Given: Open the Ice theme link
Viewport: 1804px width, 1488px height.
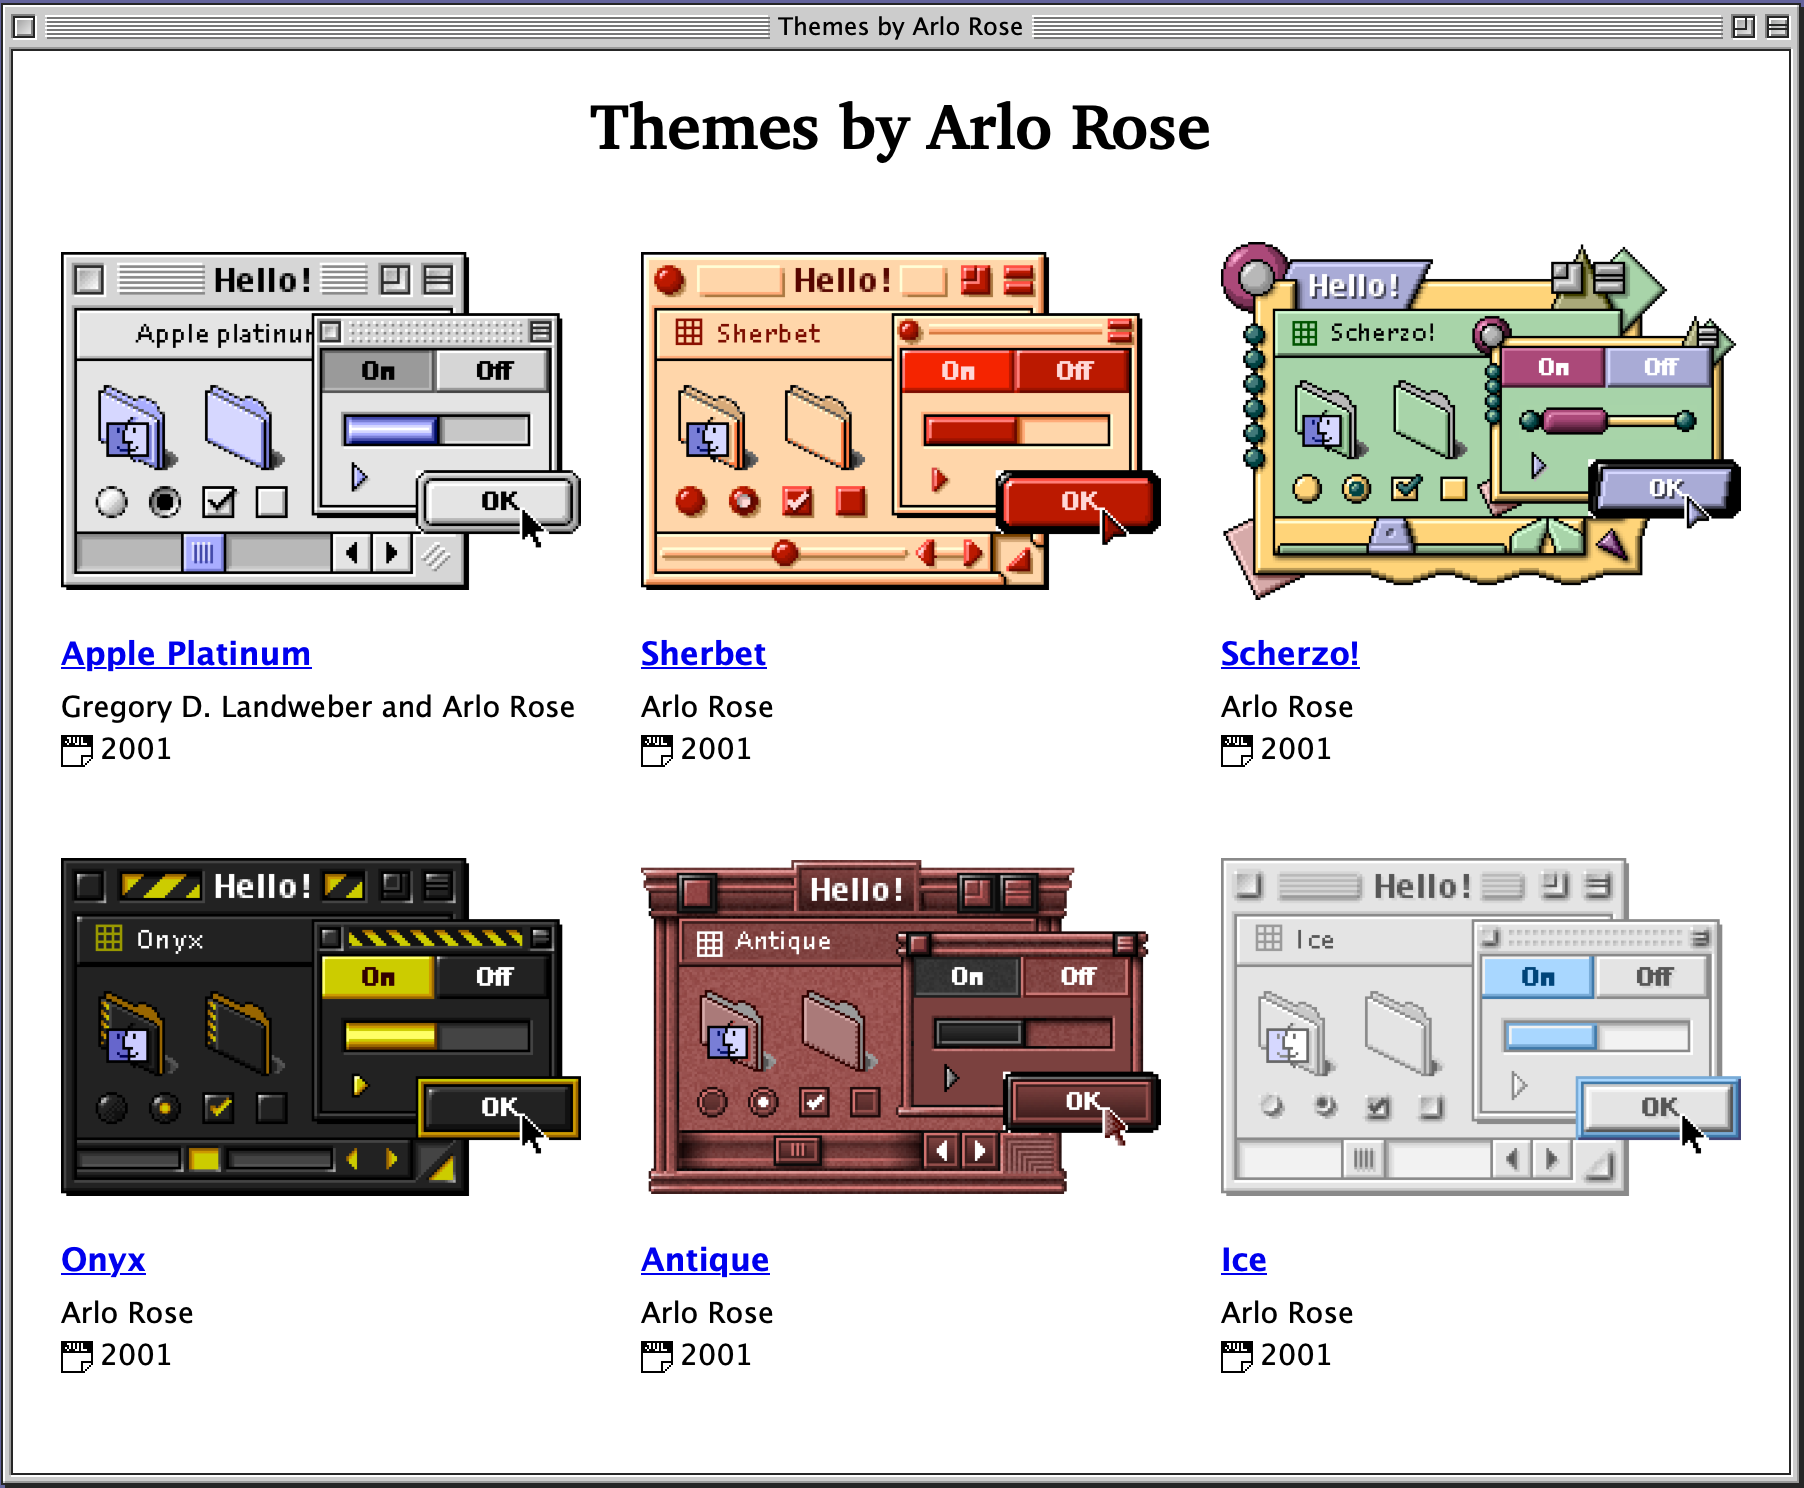Looking at the screenshot, I should click(x=1243, y=1260).
